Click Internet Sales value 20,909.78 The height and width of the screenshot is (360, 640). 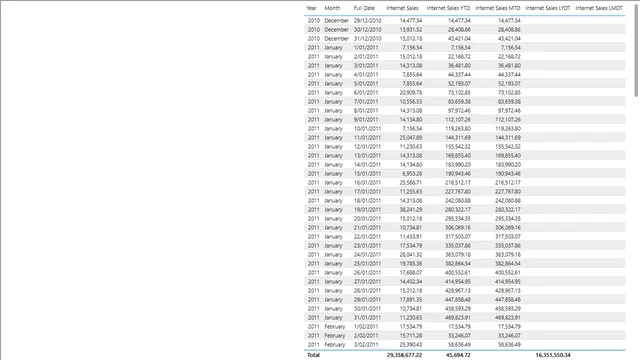[411, 93]
